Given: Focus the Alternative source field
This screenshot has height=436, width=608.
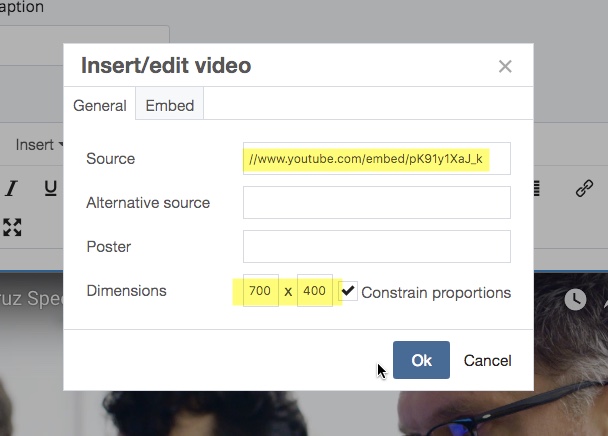Looking at the screenshot, I should (377, 202).
